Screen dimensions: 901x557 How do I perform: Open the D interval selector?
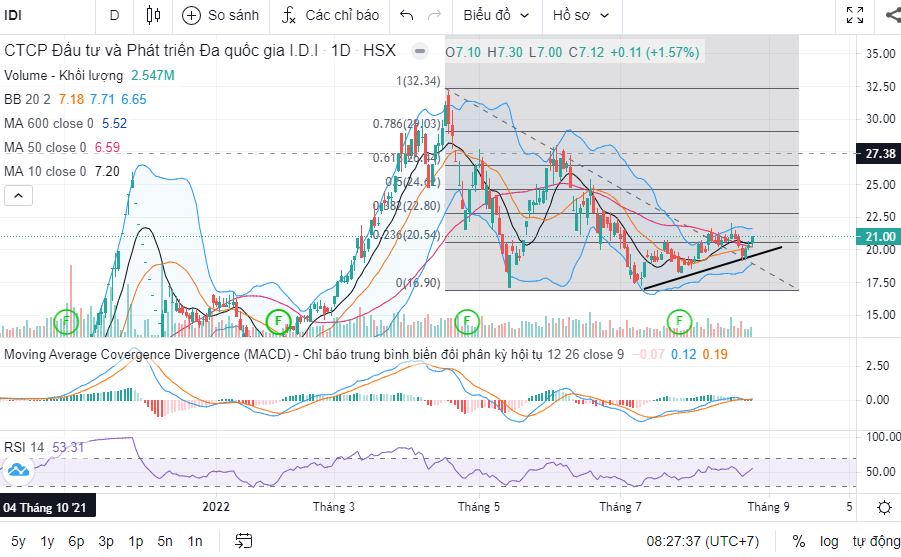[114, 15]
